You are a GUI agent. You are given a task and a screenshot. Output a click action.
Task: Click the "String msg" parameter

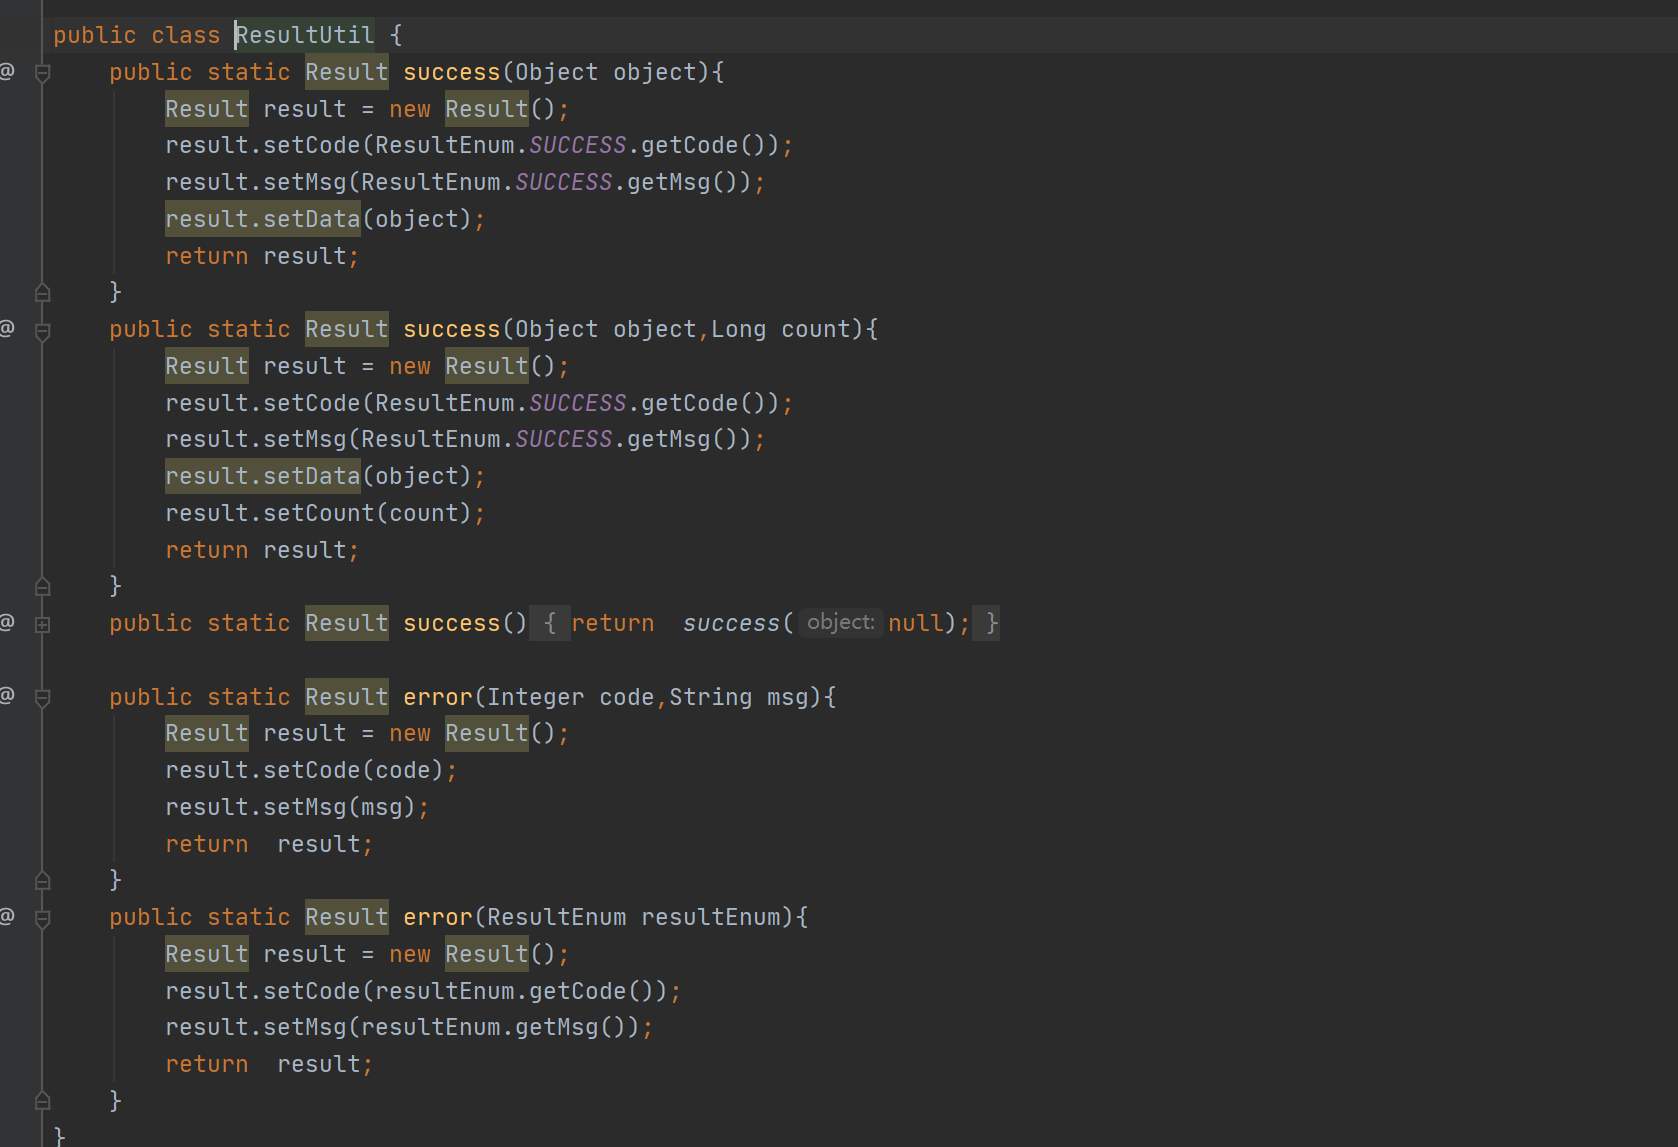click(x=738, y=697)
